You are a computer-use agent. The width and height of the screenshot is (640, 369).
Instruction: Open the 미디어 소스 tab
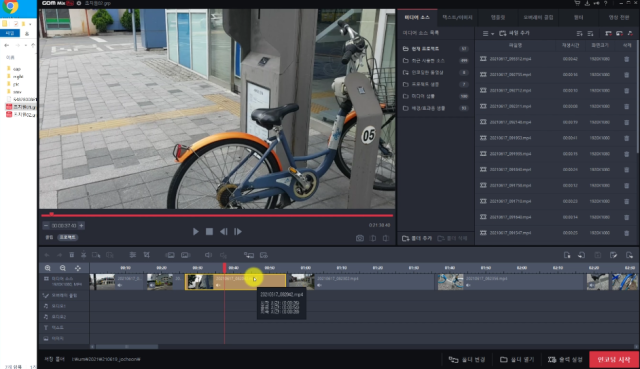[x=417, y=18]
